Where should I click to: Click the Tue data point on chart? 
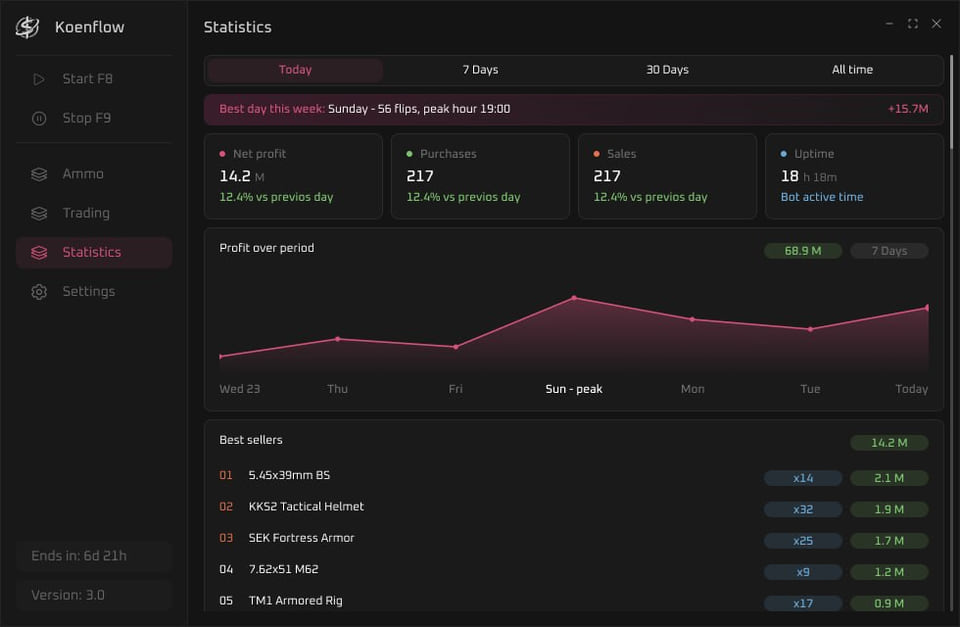811,329
